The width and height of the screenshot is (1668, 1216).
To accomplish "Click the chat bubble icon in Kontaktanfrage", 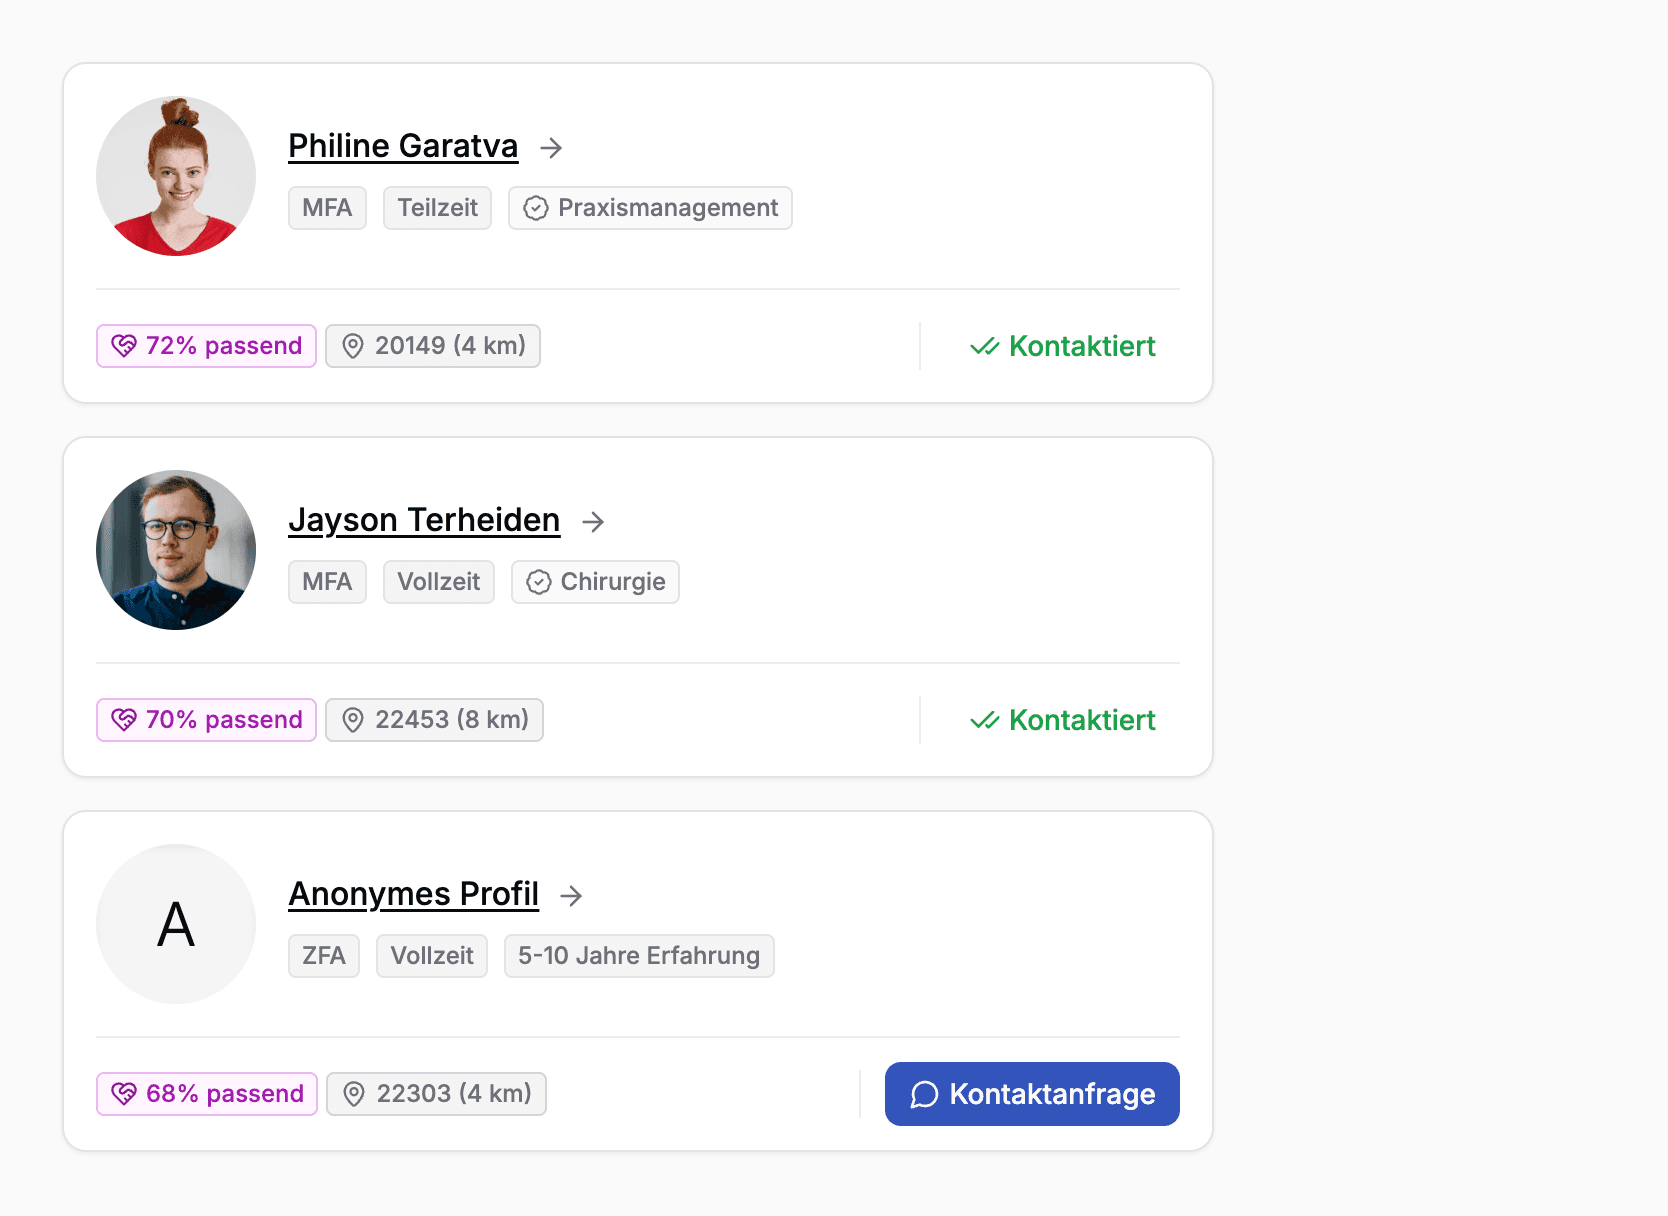I will click(923, 1094).
